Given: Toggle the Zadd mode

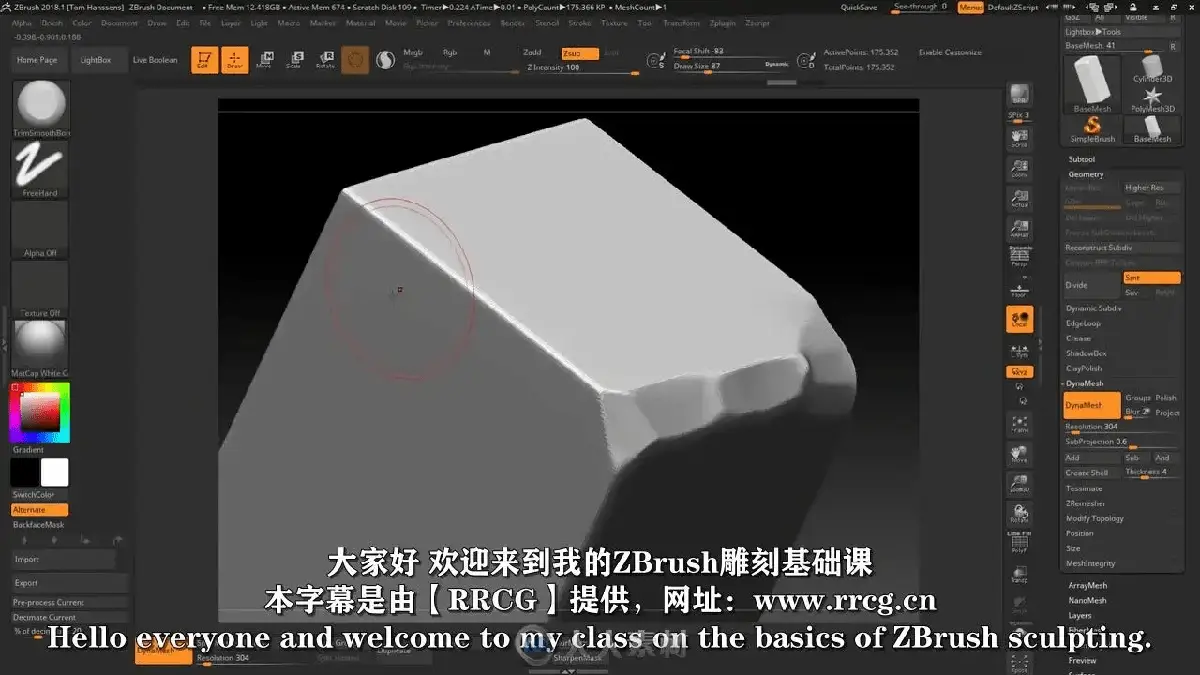Looking at the screenshot, I should (x=532, y=53).
